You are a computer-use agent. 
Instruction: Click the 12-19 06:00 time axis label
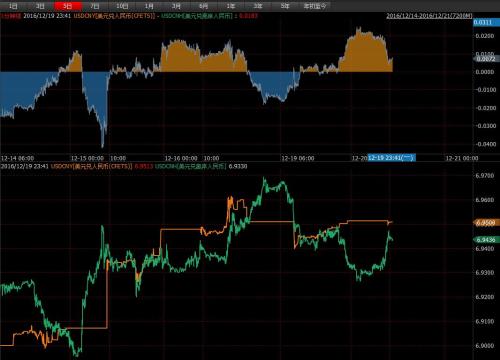pyautogui.click(x=298, y=158)
